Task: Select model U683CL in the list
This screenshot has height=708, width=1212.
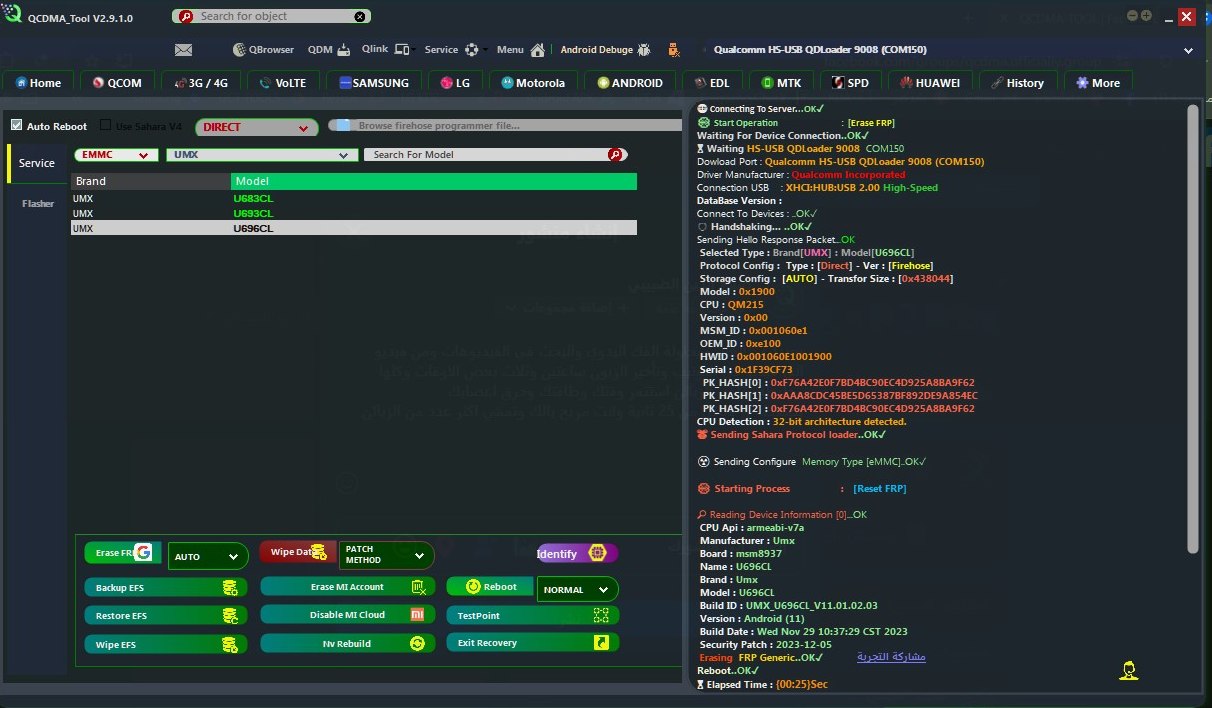Action: tap(354, 199)
